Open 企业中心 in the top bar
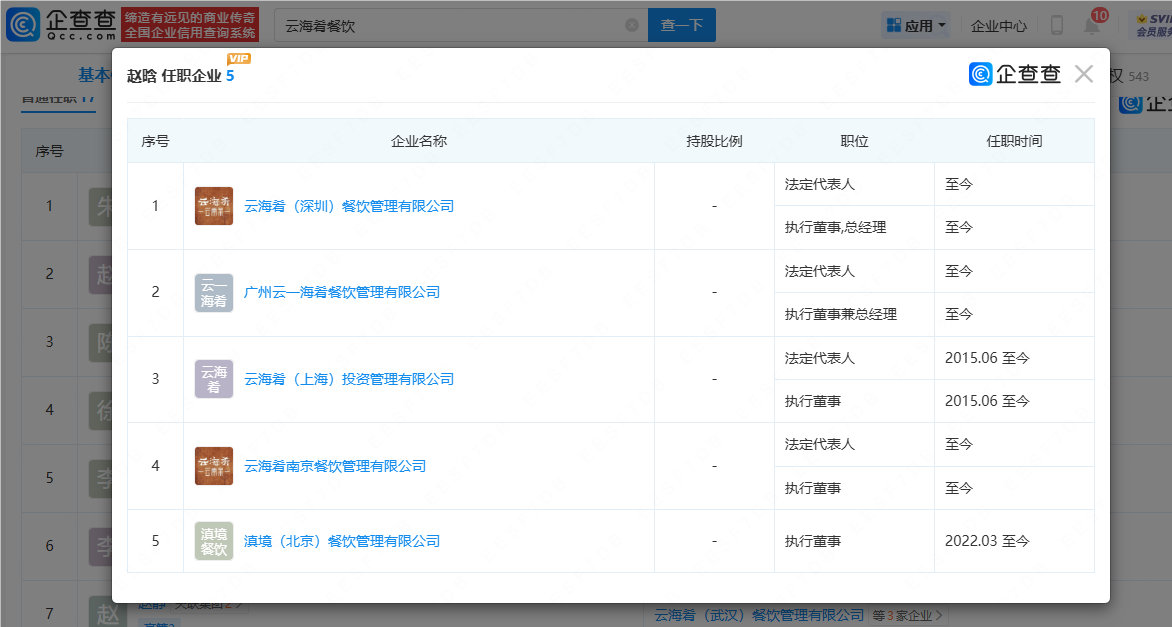Screen dimensions: 1172x627 pyautogui.click(x=999, y=25)
